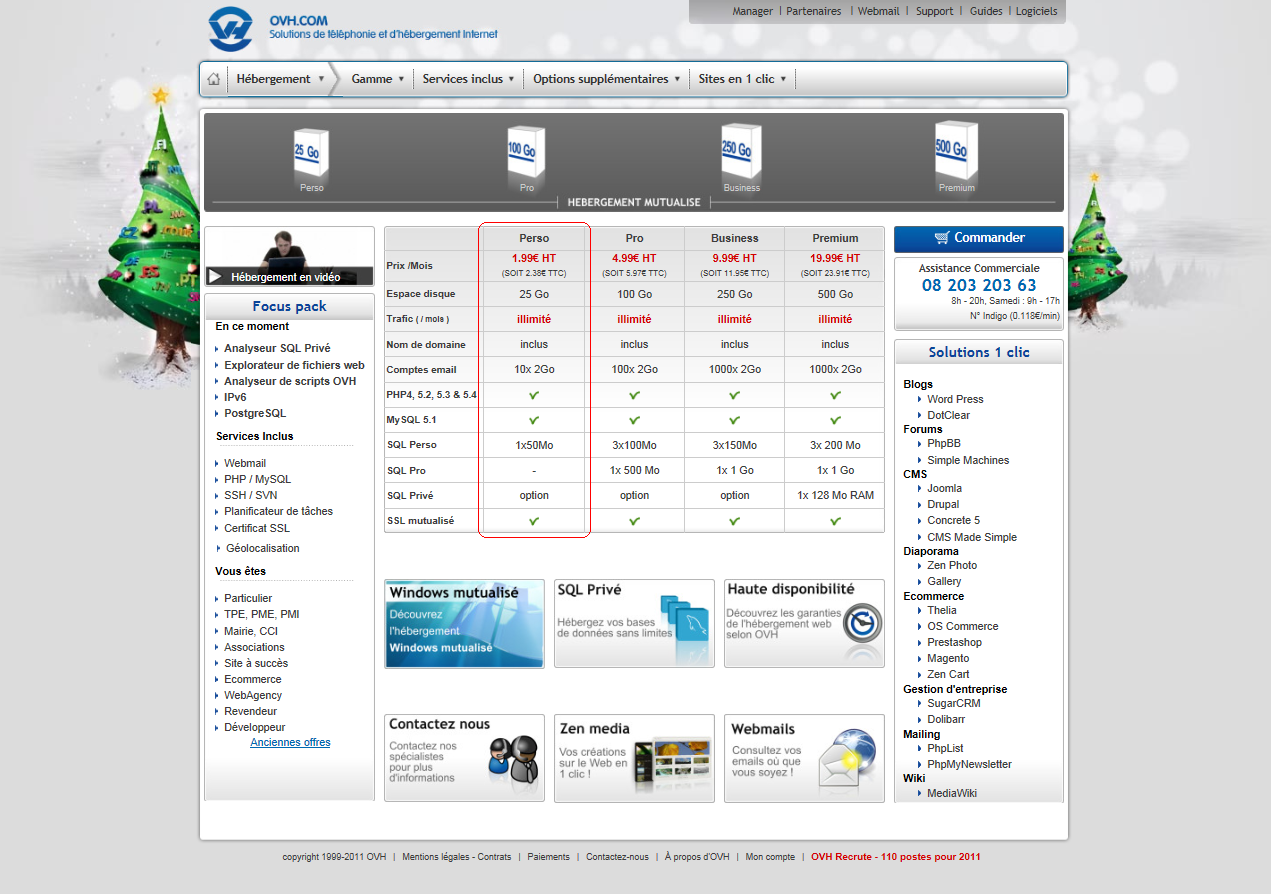This screenshot has height=894, width=1271.
Task: Select the 100 Go Pro box icon
Action: 526,152
